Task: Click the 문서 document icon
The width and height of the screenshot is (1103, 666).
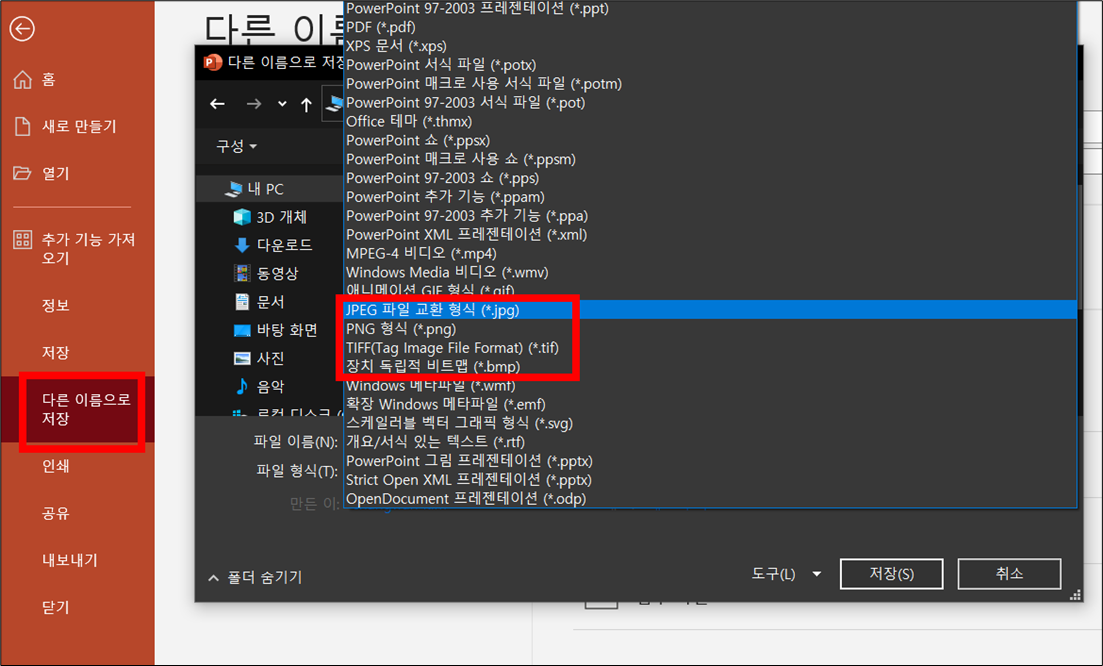Action: [242, 302]
